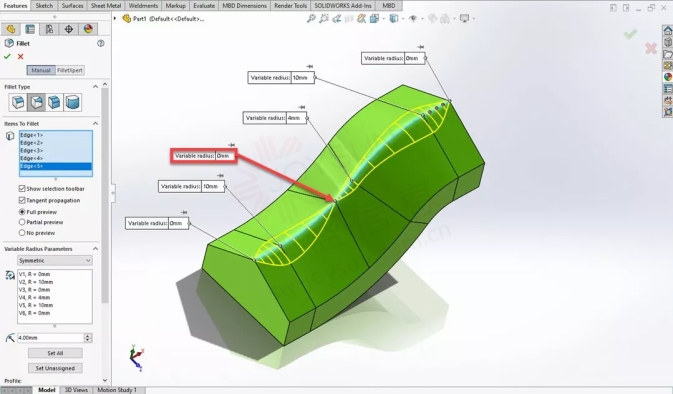673x394 pixels.
Task: Accept the fillet with green checkmark
Action: [x=7, y=57]
